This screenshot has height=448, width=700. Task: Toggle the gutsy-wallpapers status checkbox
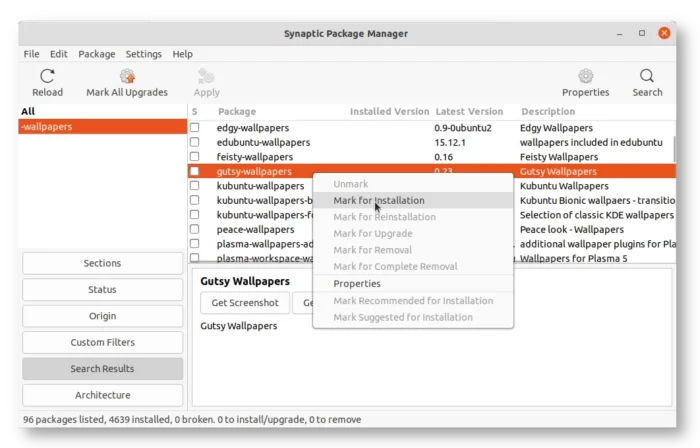pyautogui.click(x=195, y=171)
